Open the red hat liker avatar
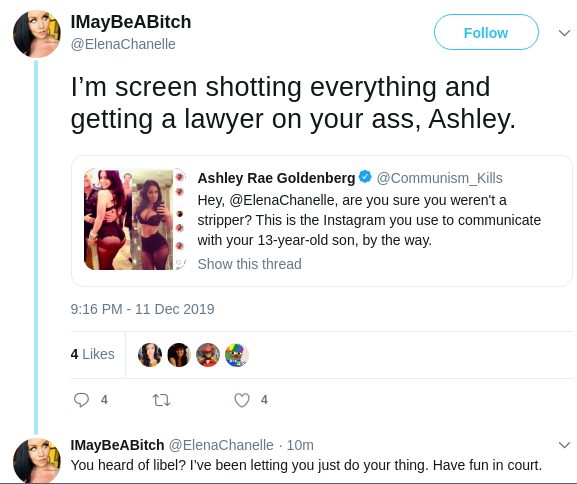The width and height of the screenshot is (577, 484). pos(208,355)
